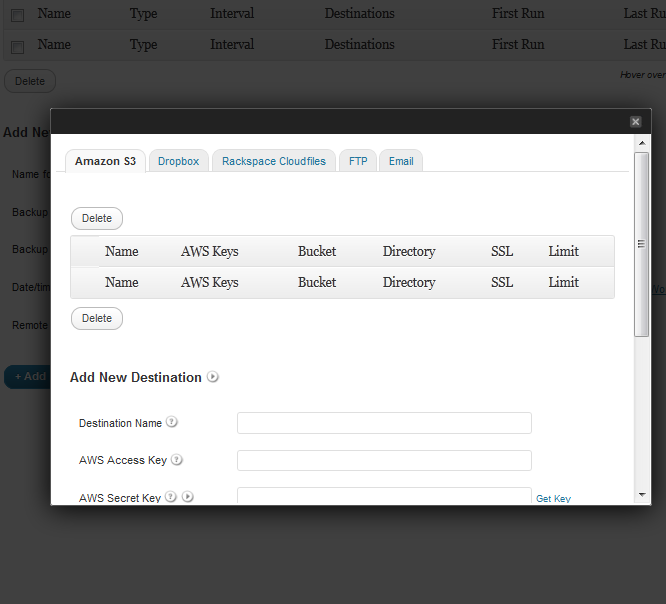Click Delete below the S3 destinations table

point(97,319)
